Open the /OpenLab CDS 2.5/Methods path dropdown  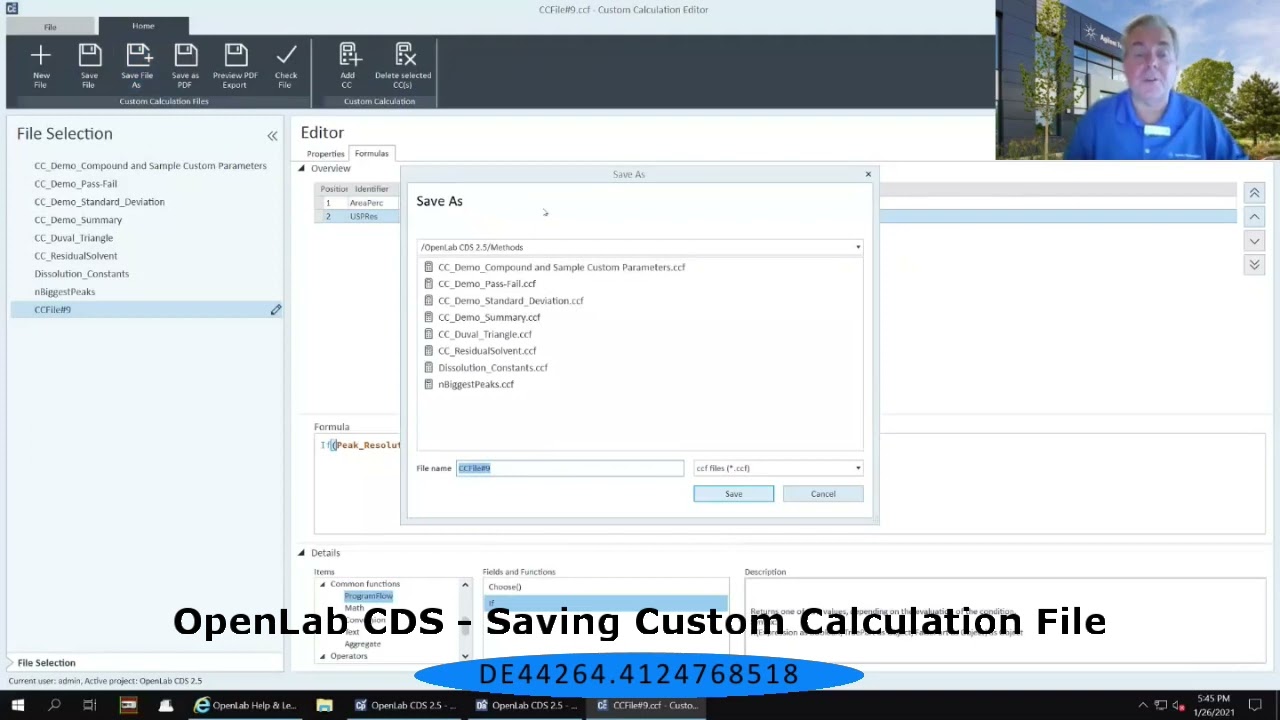click(857, 247)
